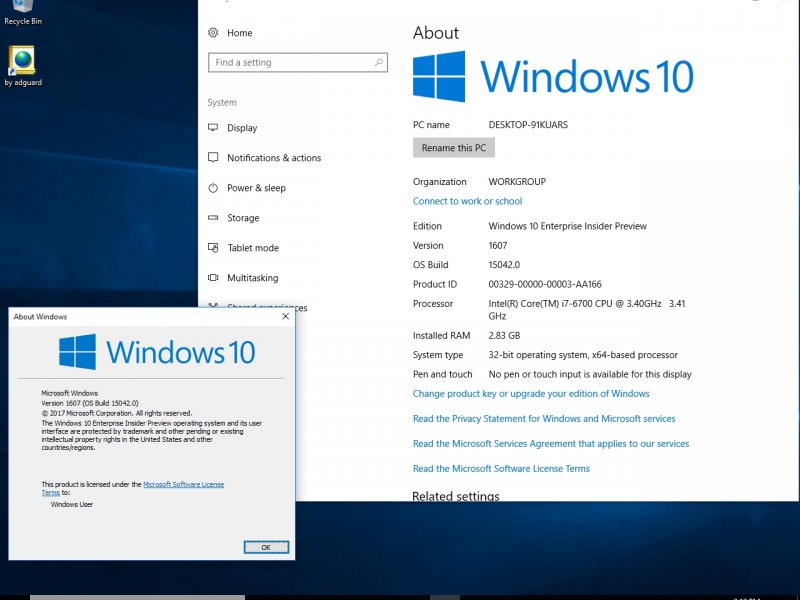Go to Home in Settings
This screenshot has height=600, width=800.
239,33
